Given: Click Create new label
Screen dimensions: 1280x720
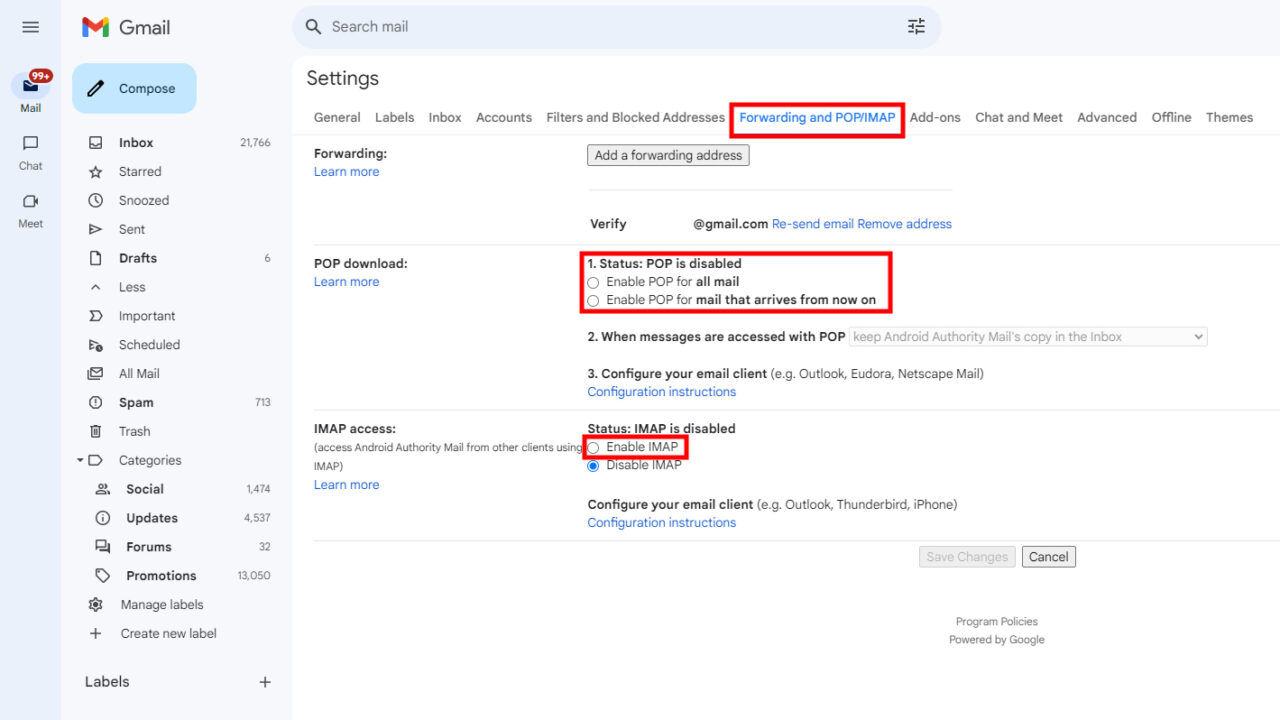Looking at the screenshot, I should 169,634.
